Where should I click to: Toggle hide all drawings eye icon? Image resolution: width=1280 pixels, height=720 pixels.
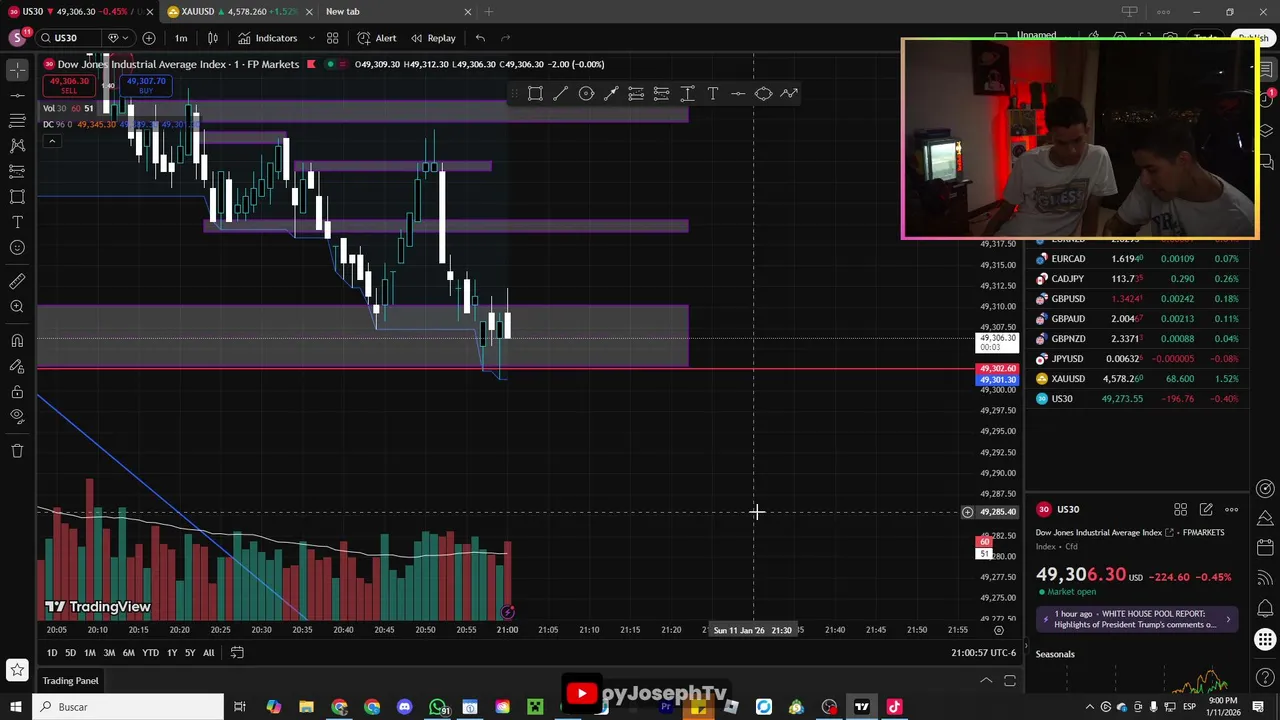tap(17, 417)
